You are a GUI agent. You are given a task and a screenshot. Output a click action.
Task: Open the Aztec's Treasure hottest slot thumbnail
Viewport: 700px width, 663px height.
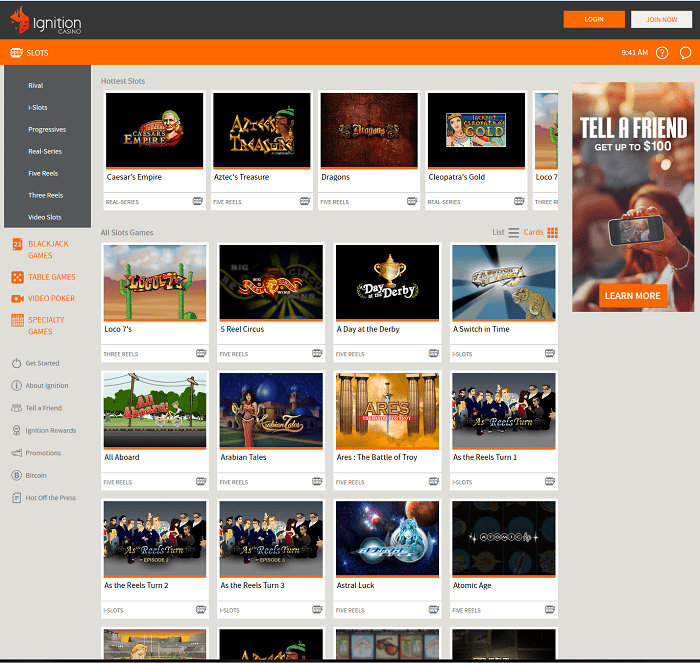click(x=262, y=130)
